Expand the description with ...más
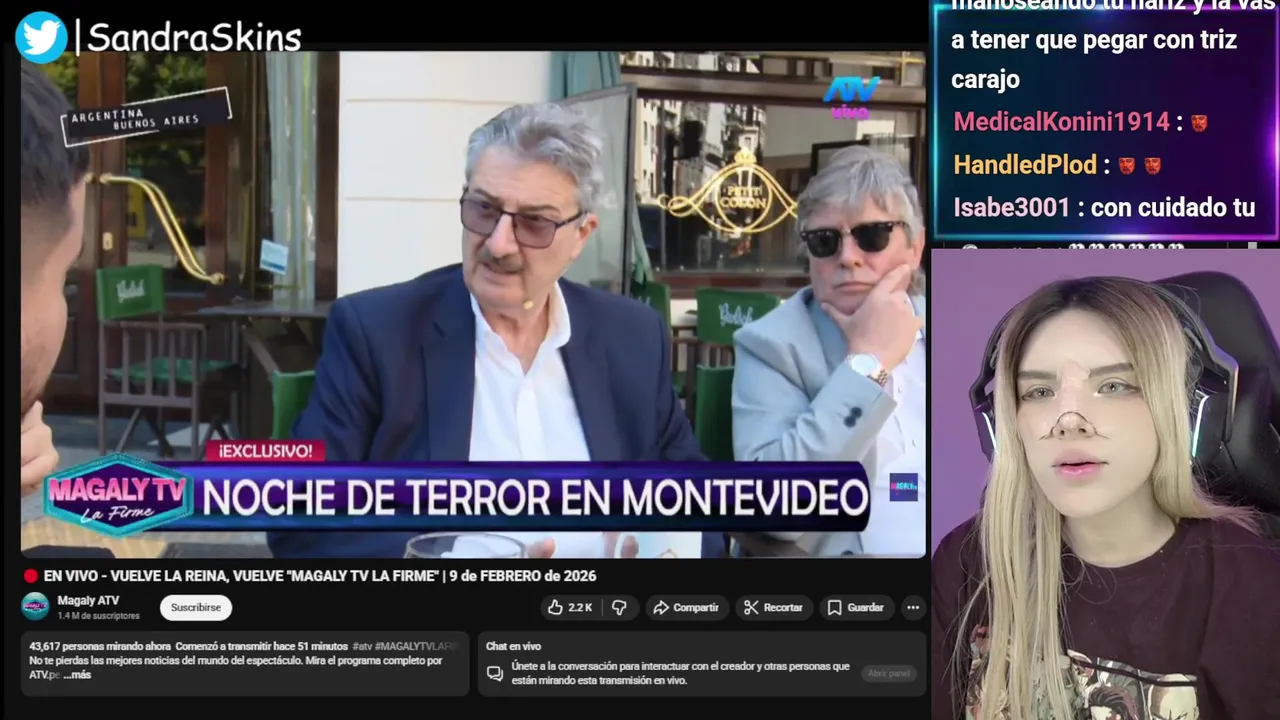 pos(77,675)
